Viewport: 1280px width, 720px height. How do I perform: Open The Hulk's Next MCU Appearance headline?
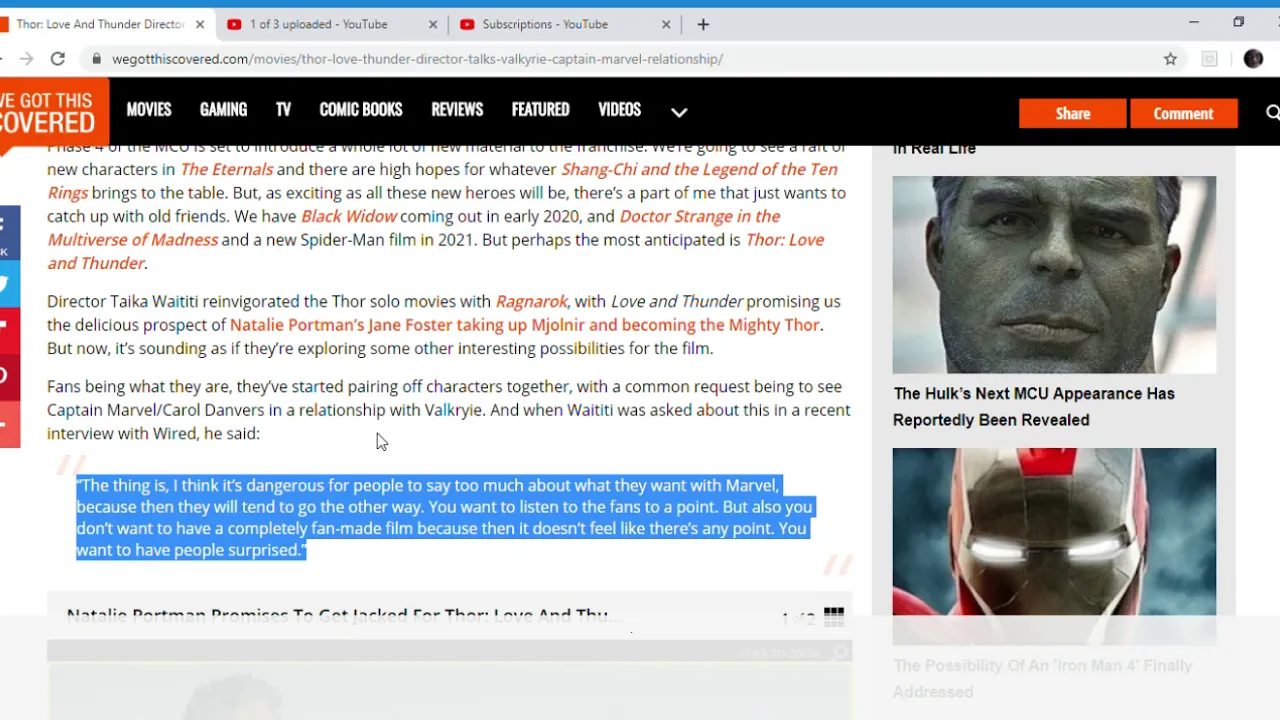click(1034, 407)
